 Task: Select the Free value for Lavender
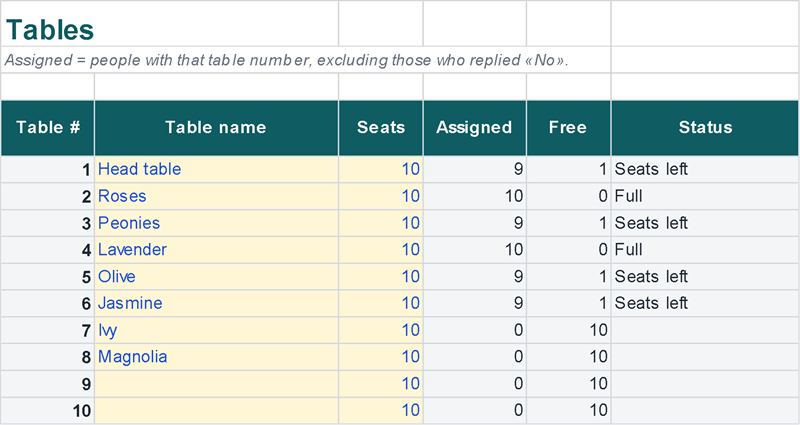coord(568,250)
